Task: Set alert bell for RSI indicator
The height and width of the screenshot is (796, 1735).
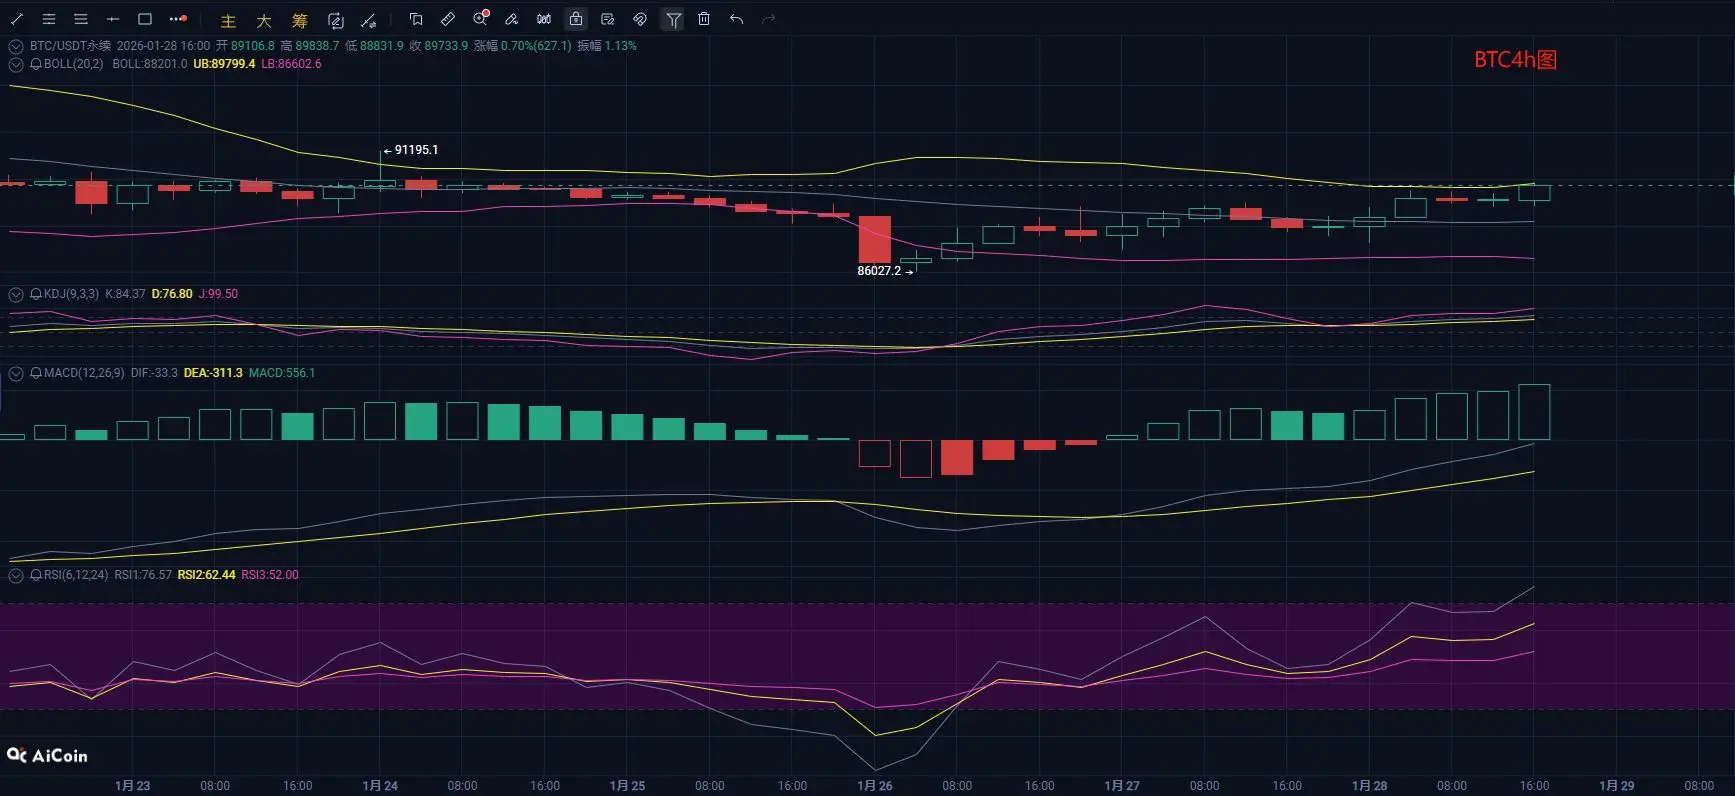Action: click(x=36, y=575)
